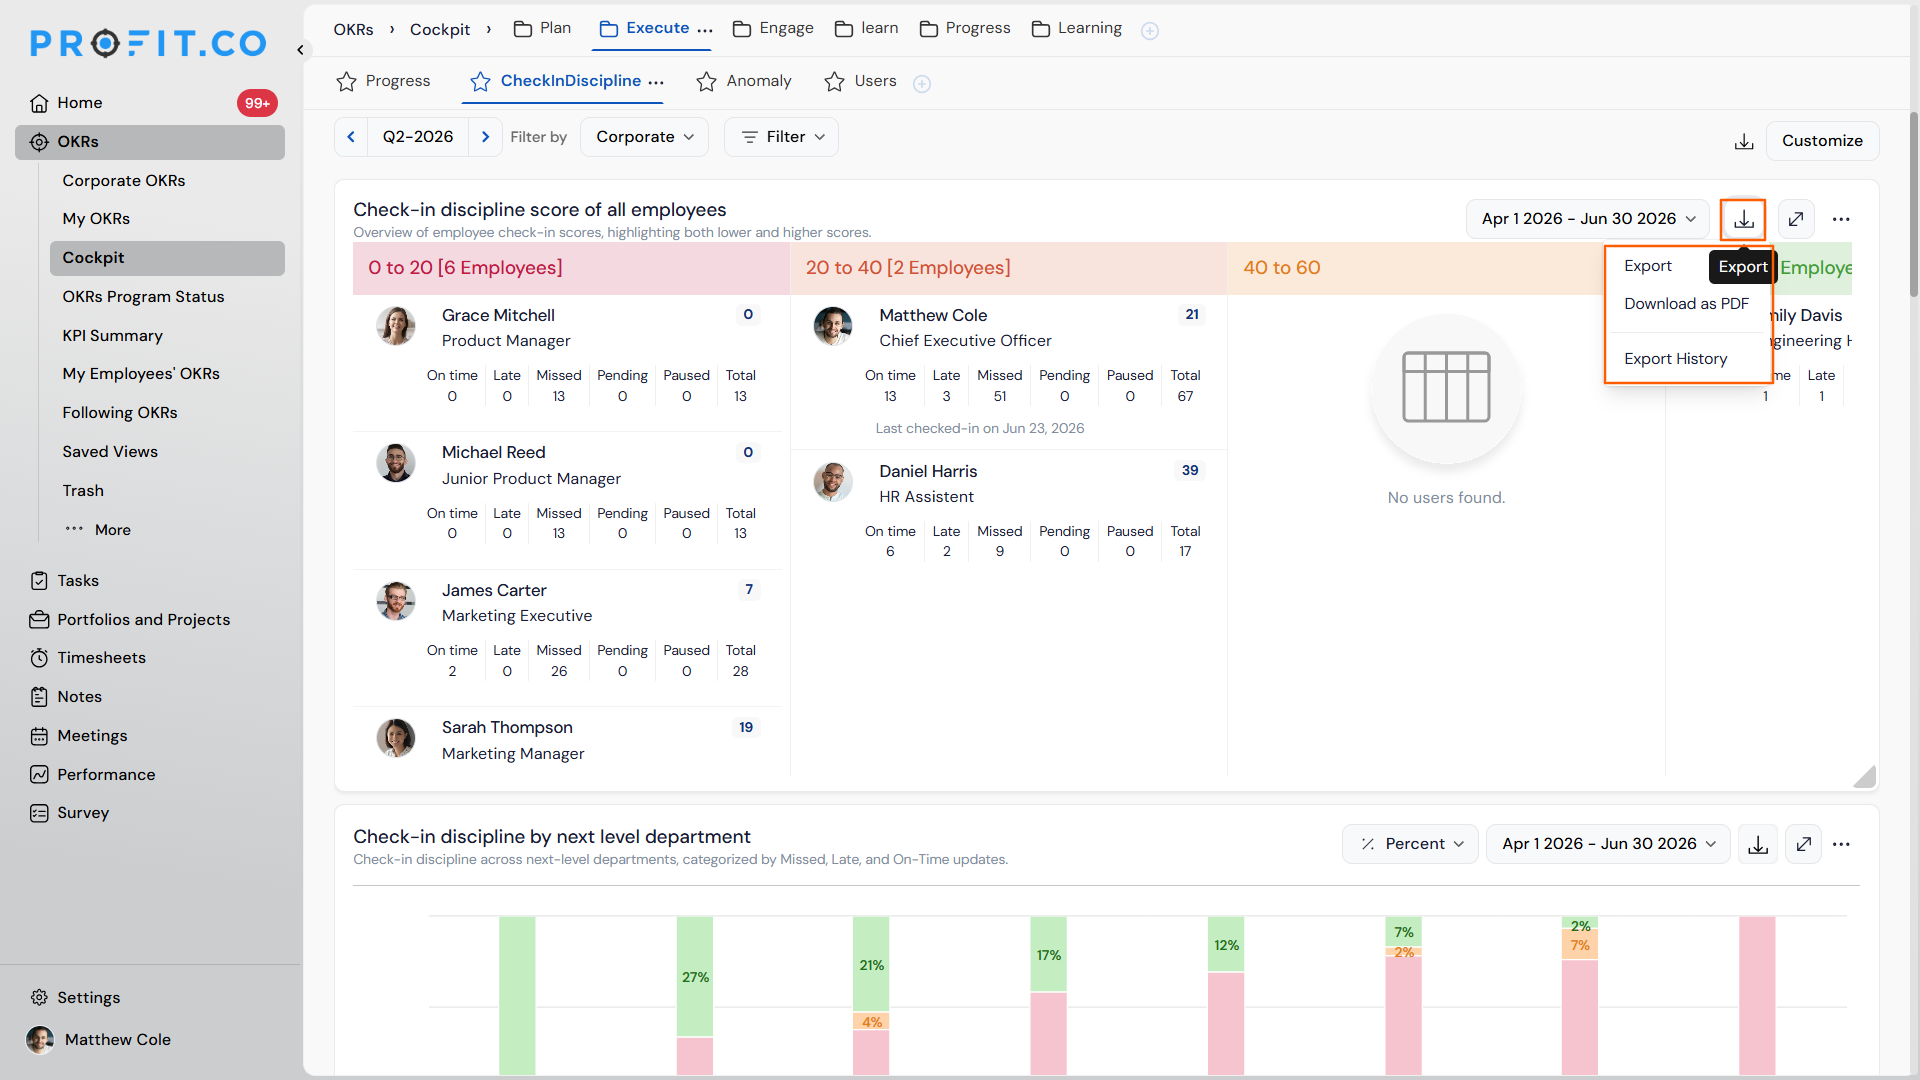The height and width of the screenshot is (1080, 1920).
Task: Switch to the Plan folder tab
Action: (542, 28)
